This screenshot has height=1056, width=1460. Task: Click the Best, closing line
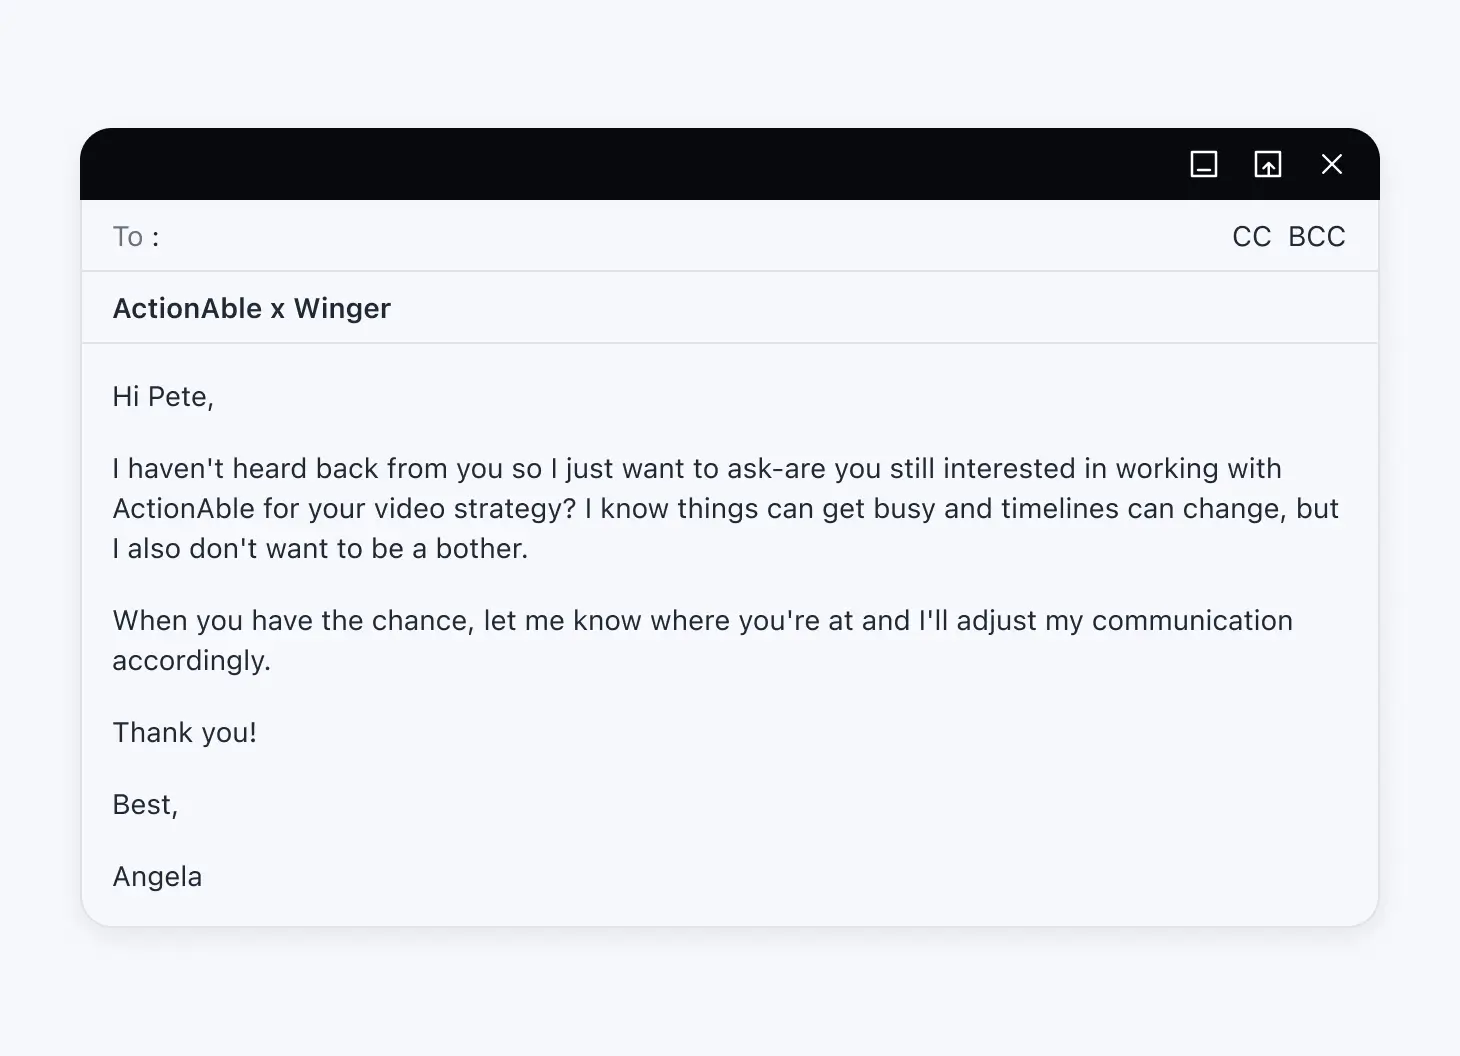coord(145,805)
